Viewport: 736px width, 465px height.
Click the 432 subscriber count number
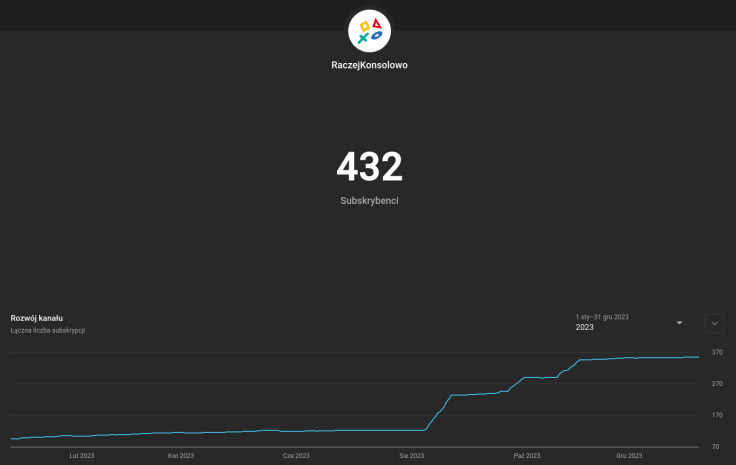click(x=369, y=167)
